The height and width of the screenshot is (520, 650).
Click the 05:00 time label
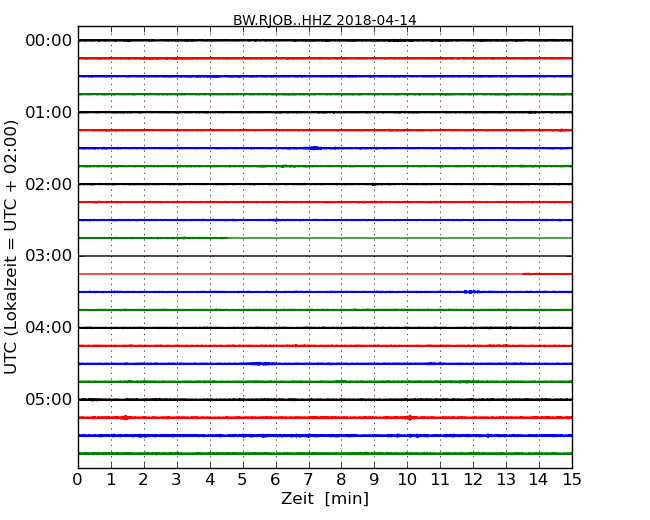(x=49, y=399)
